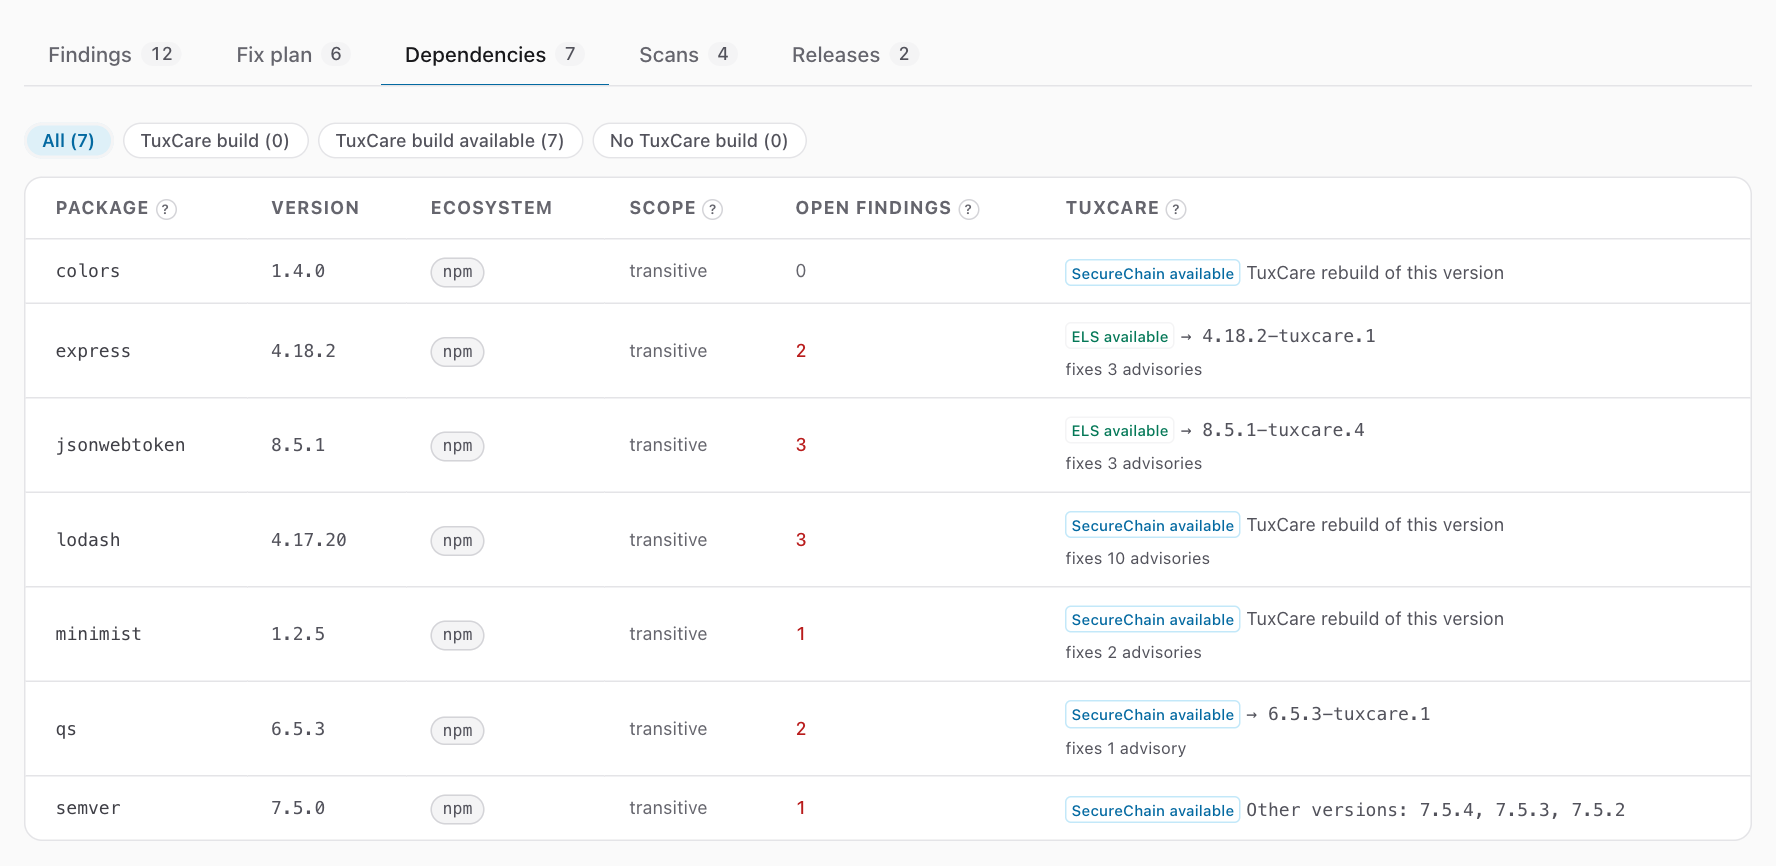Image resolution: width=1776 pixels, height=866 pixels.
Task: Click the open findings count 3 for lodash
Action: (x=801, y=540)
